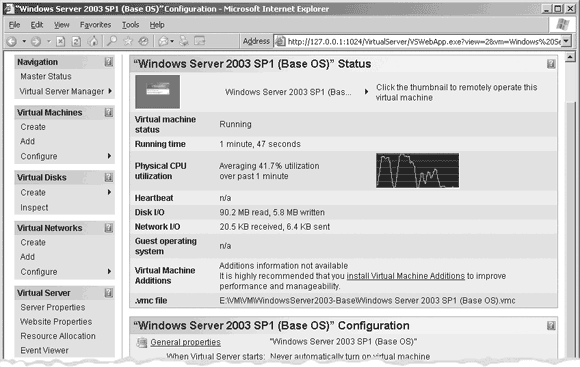
Task: Click the "Running" status value
Action: pos(235,124)
